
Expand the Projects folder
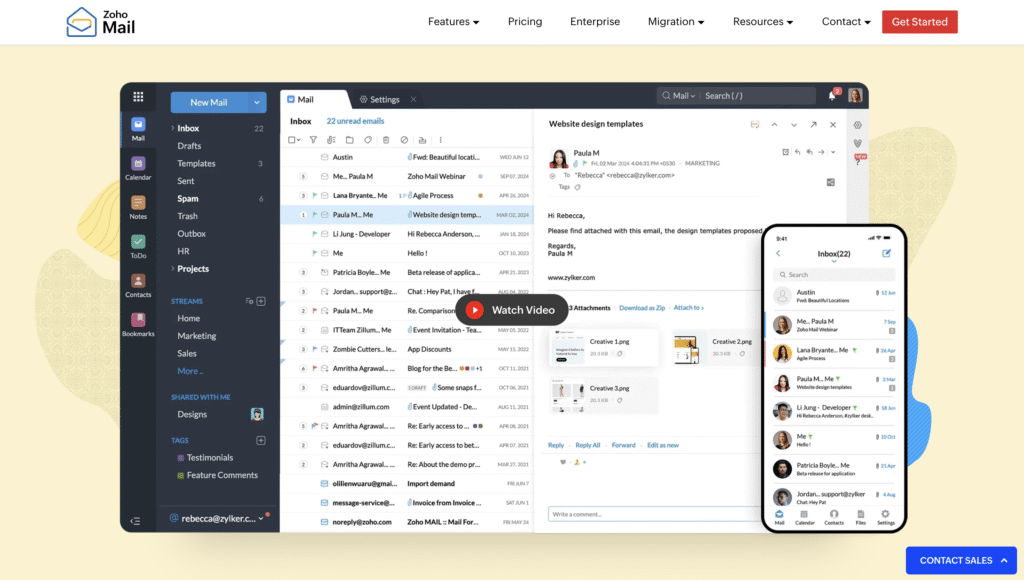tap(172, 268)
